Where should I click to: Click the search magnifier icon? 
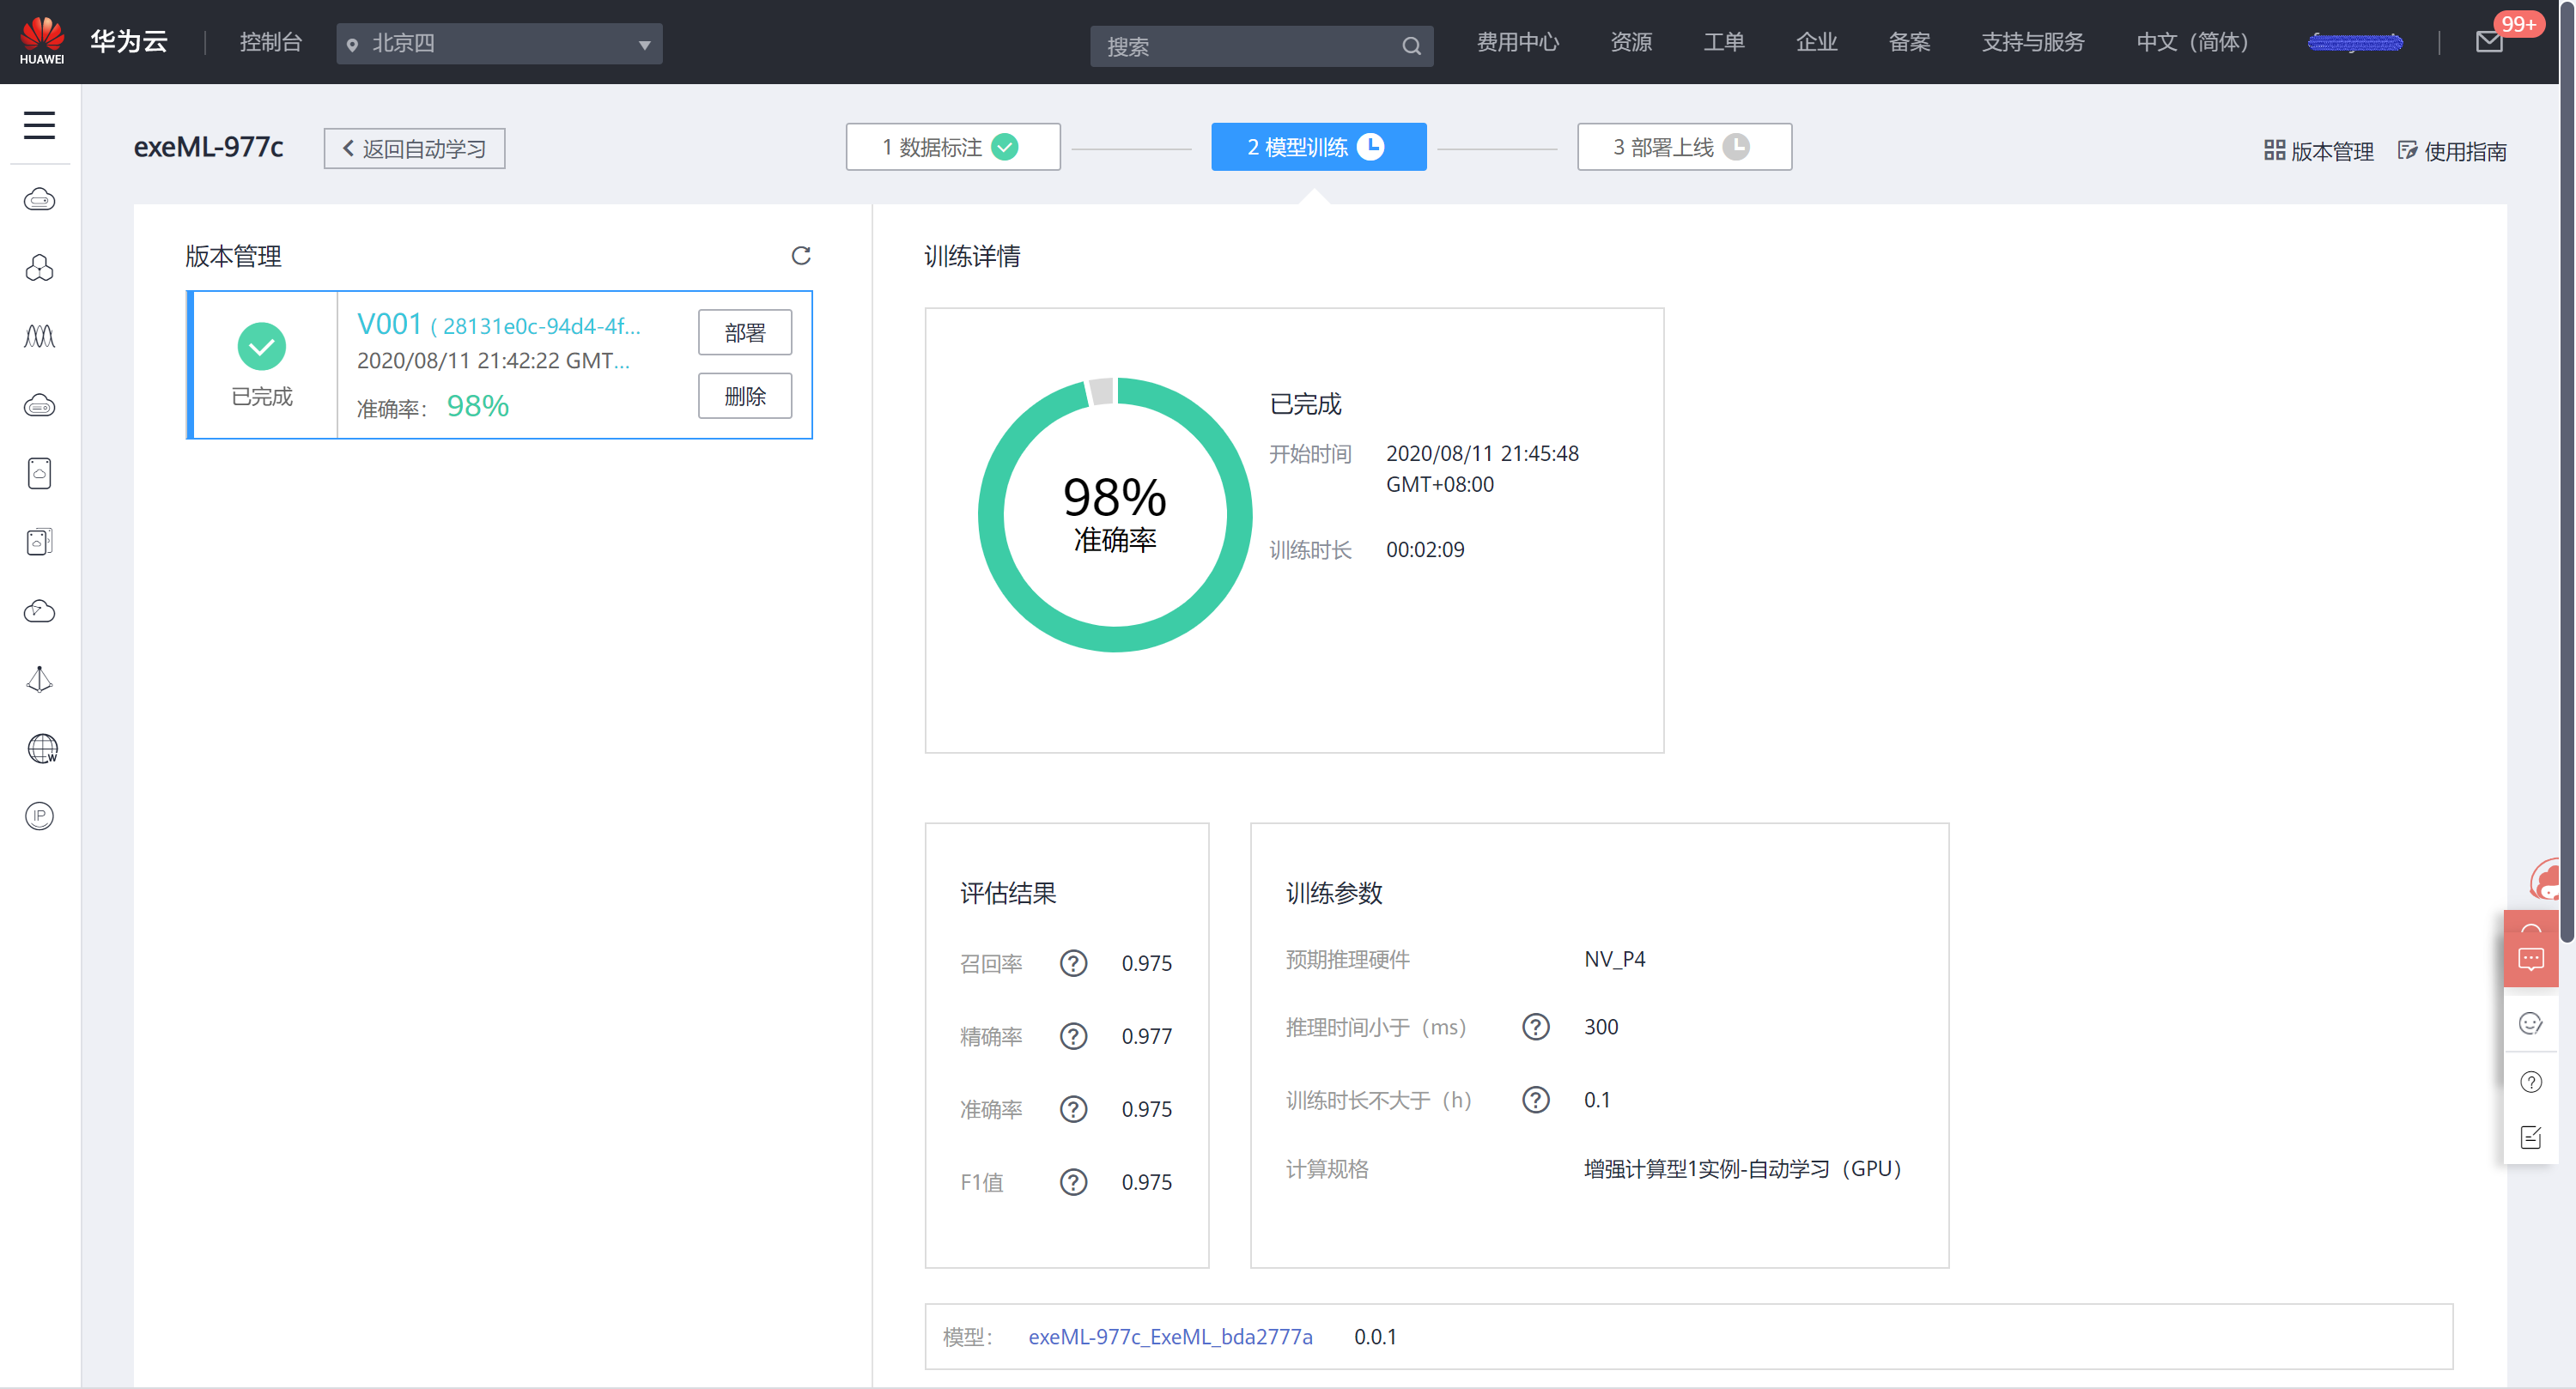1411,46
